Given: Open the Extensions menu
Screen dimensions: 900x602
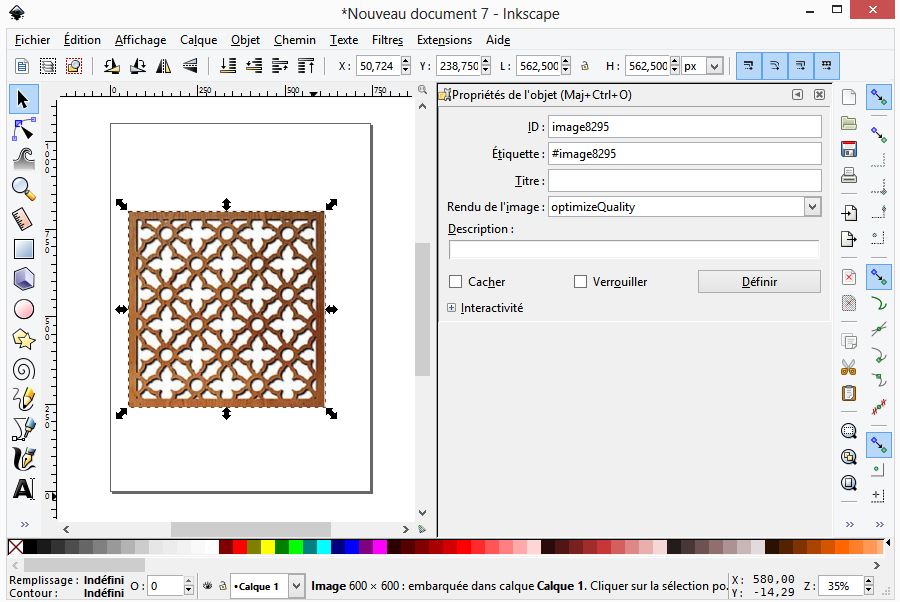Looking at the screenshot, I should [444, 40].
